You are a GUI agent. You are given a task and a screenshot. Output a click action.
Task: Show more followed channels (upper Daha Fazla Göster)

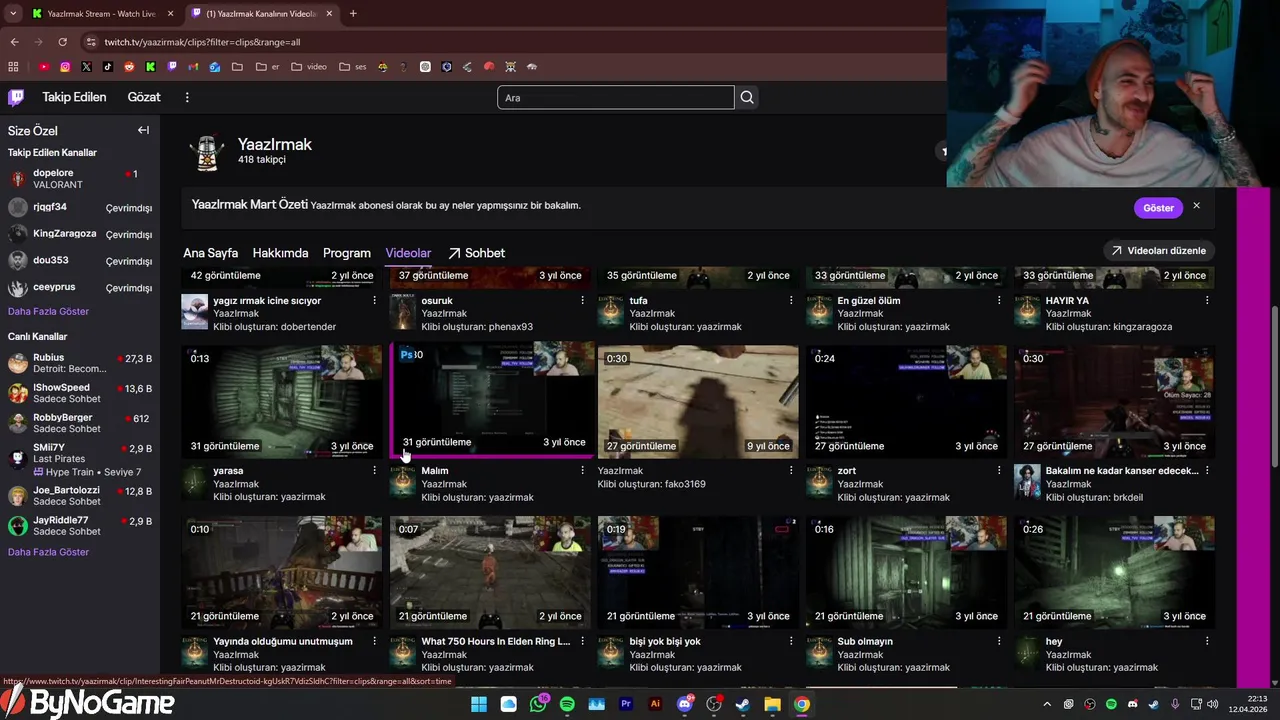tap(49, 311)
